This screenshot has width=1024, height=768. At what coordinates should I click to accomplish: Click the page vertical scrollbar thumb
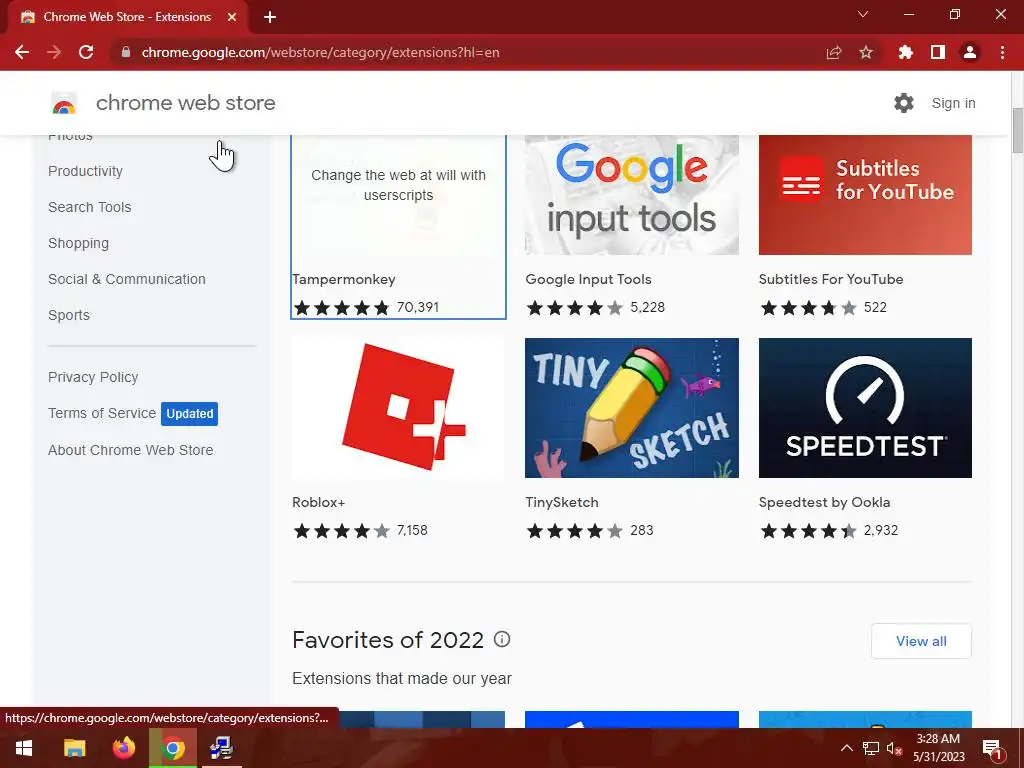(x=1017, y=131)
